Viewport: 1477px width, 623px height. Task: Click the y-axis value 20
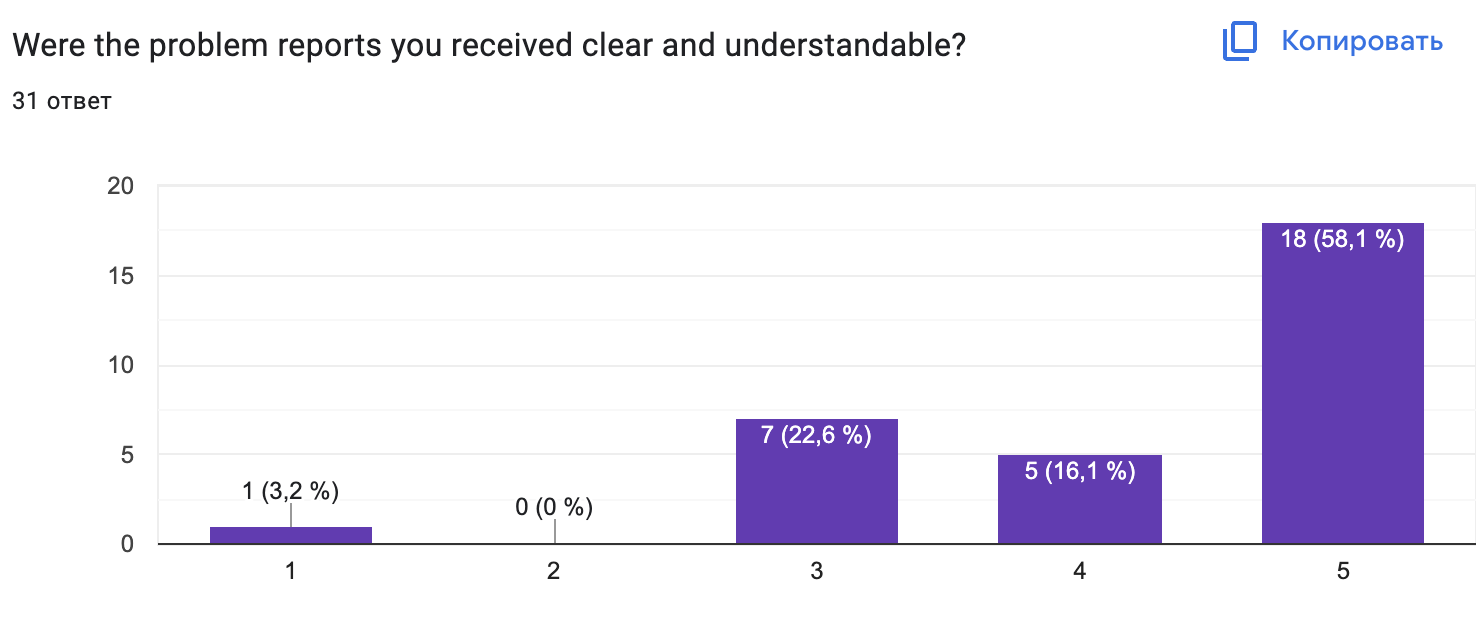pyautogui.click(x=120, y=187)
